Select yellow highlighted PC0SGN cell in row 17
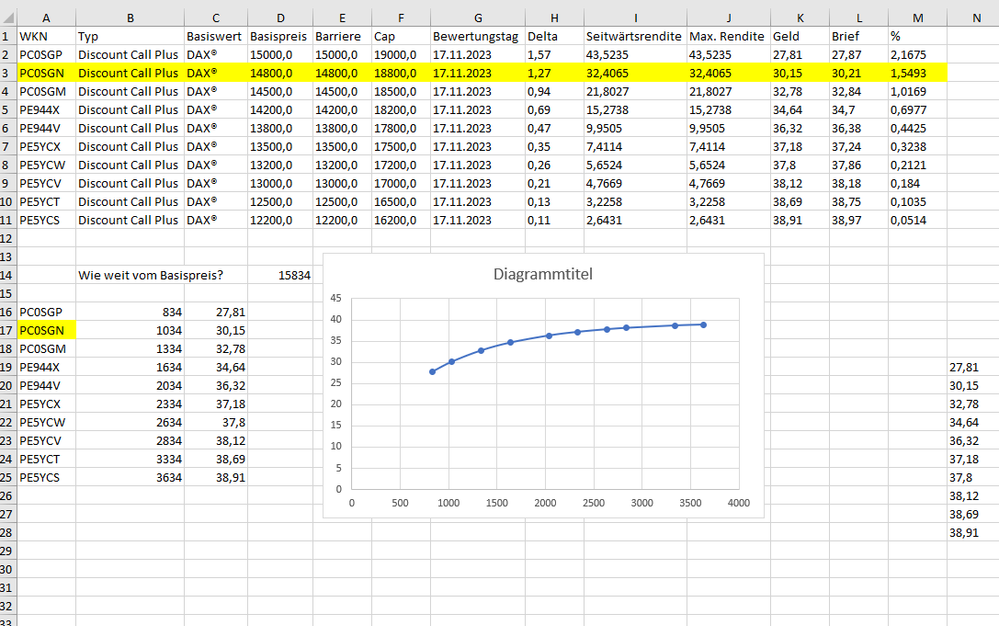Screen dimensions: 999x626 pyautogui.click(x=45, y=329)
